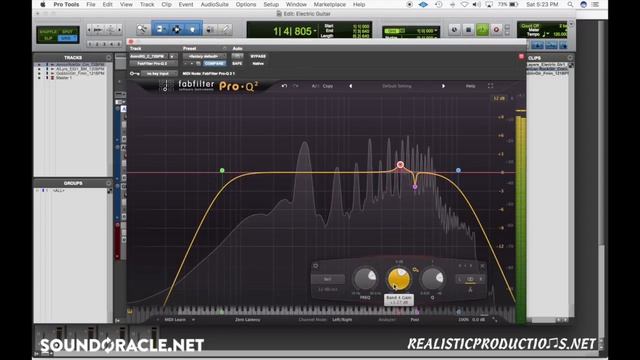Select the green low-cut band node
Screen dimensions: 640x360
pyautogui.click(x=222, y=170)
